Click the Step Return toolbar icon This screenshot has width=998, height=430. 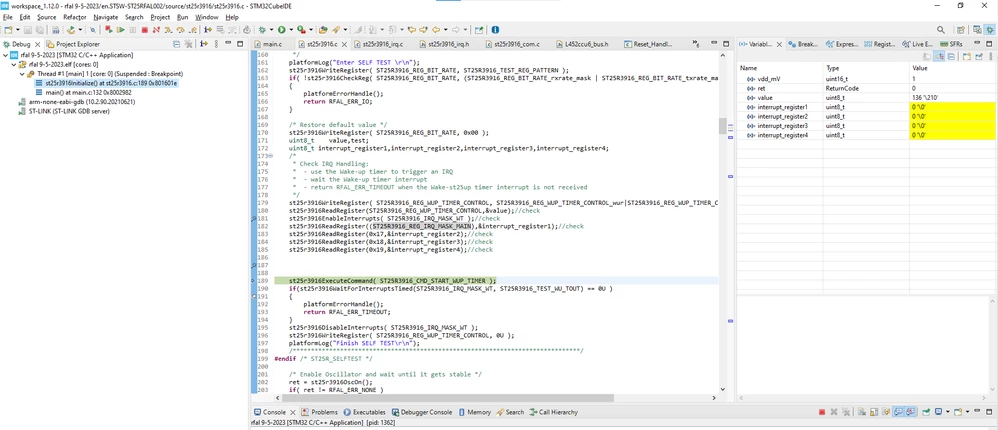[x=192, y=29]
